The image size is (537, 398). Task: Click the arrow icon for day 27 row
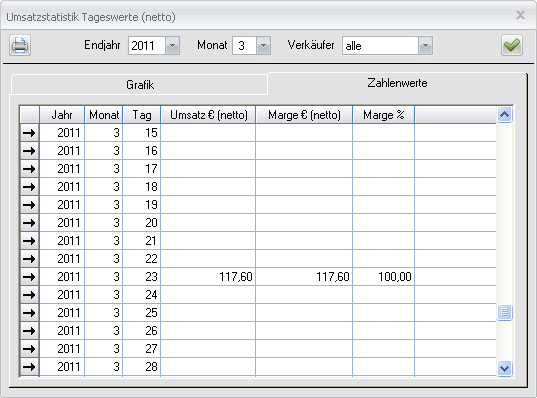pos(29,349)
